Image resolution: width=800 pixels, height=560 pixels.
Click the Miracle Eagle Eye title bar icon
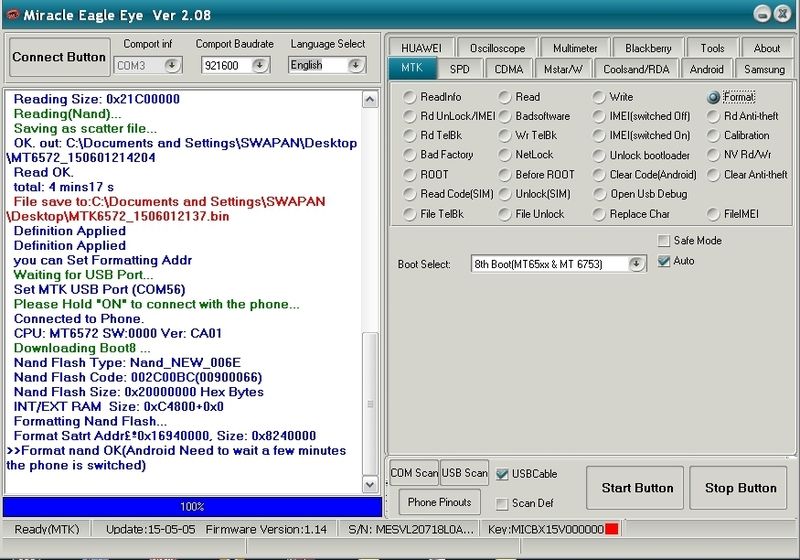point(12,14)
